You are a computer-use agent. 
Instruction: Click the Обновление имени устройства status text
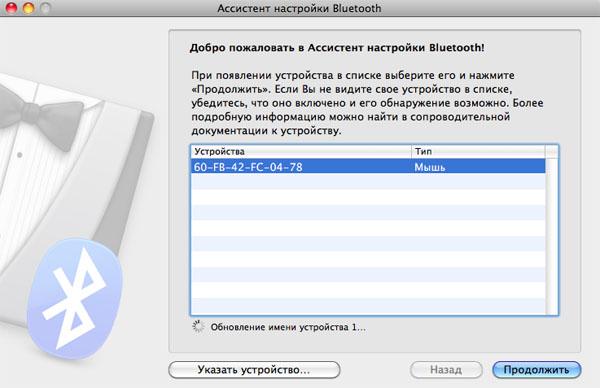coord(288,327)
